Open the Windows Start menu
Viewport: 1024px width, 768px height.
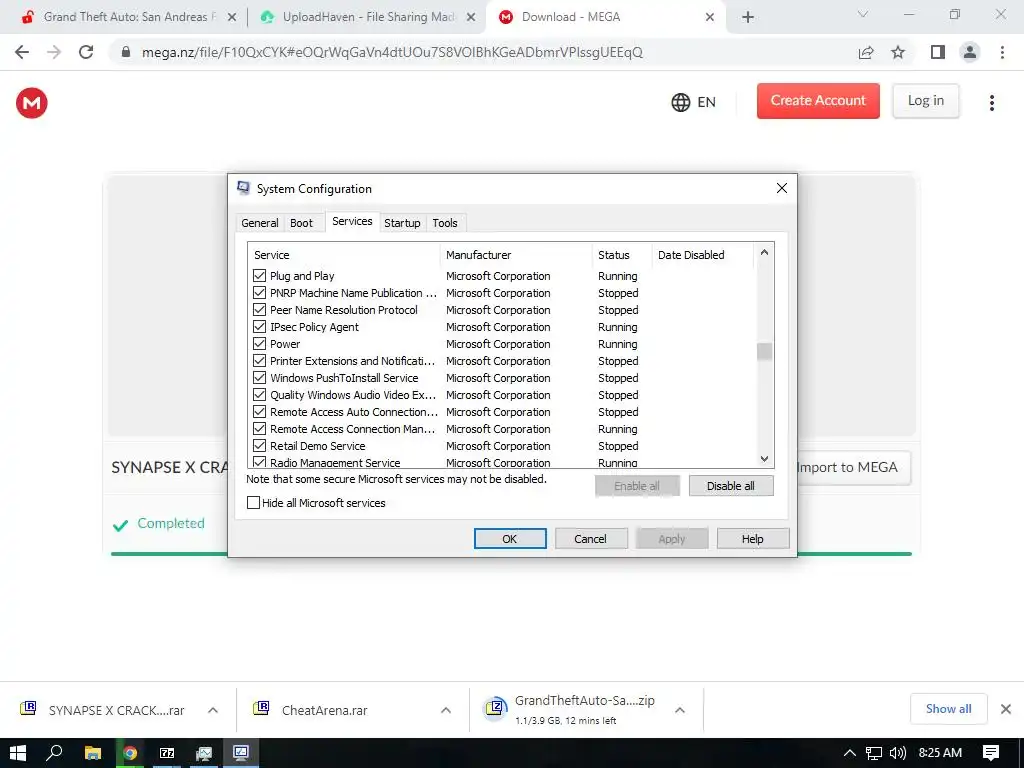18,753
